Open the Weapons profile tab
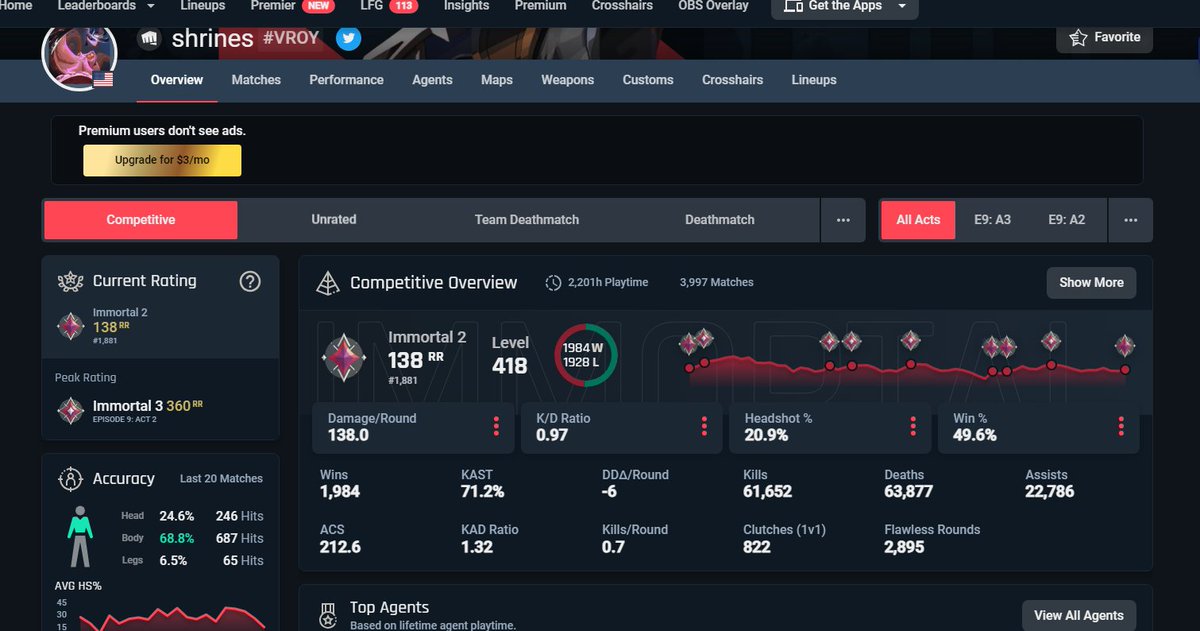1200x631 pixels. point(568,80)
